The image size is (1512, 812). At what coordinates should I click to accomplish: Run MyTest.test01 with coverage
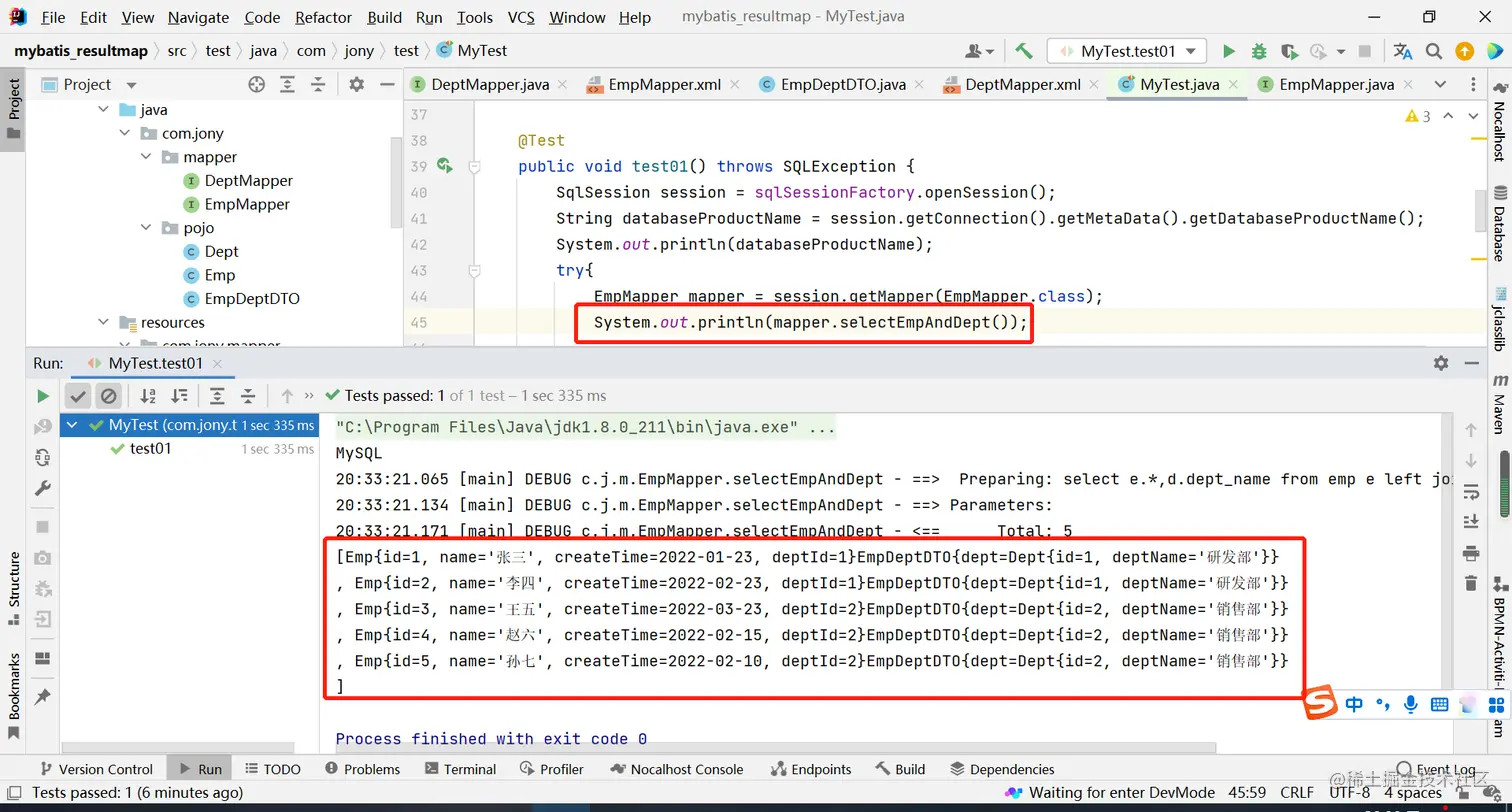tap(1289, 51)
